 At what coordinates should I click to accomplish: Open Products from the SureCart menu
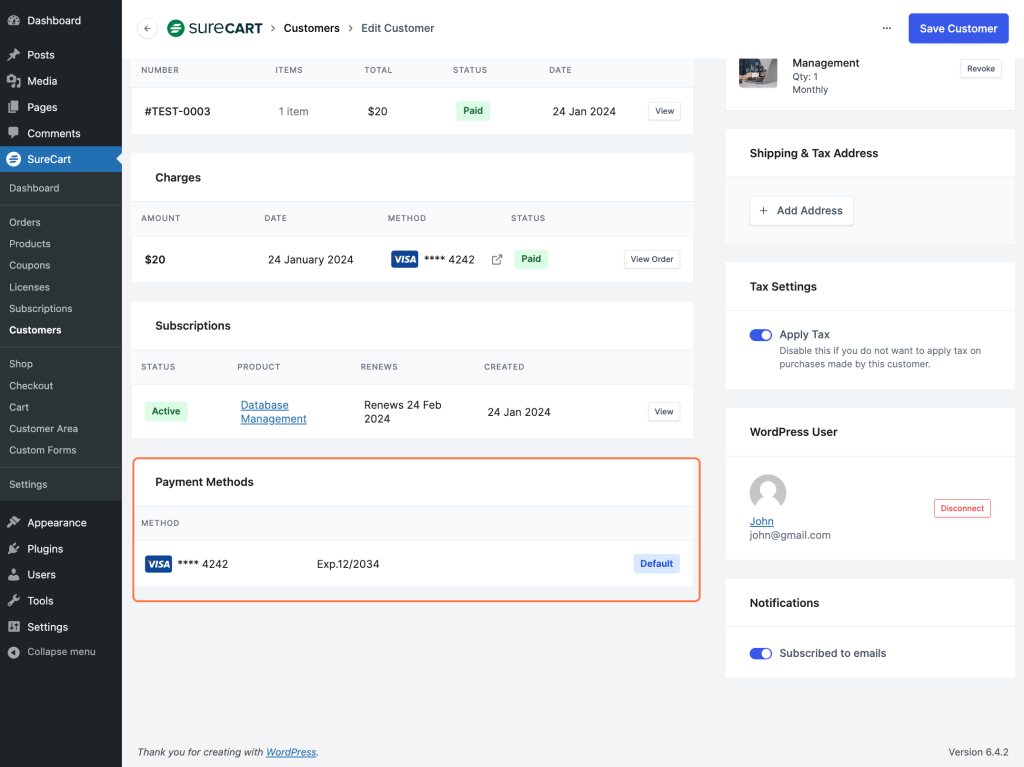(x=29, y=243)
